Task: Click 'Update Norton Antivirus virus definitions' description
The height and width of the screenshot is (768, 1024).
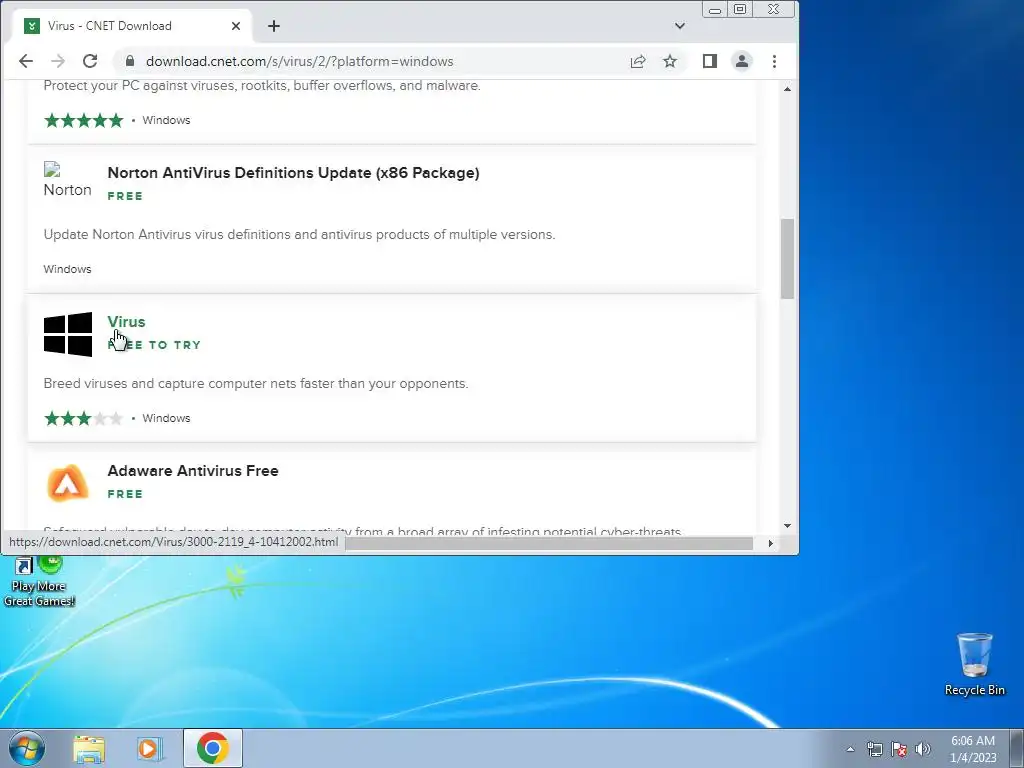Action: [299, 234]
